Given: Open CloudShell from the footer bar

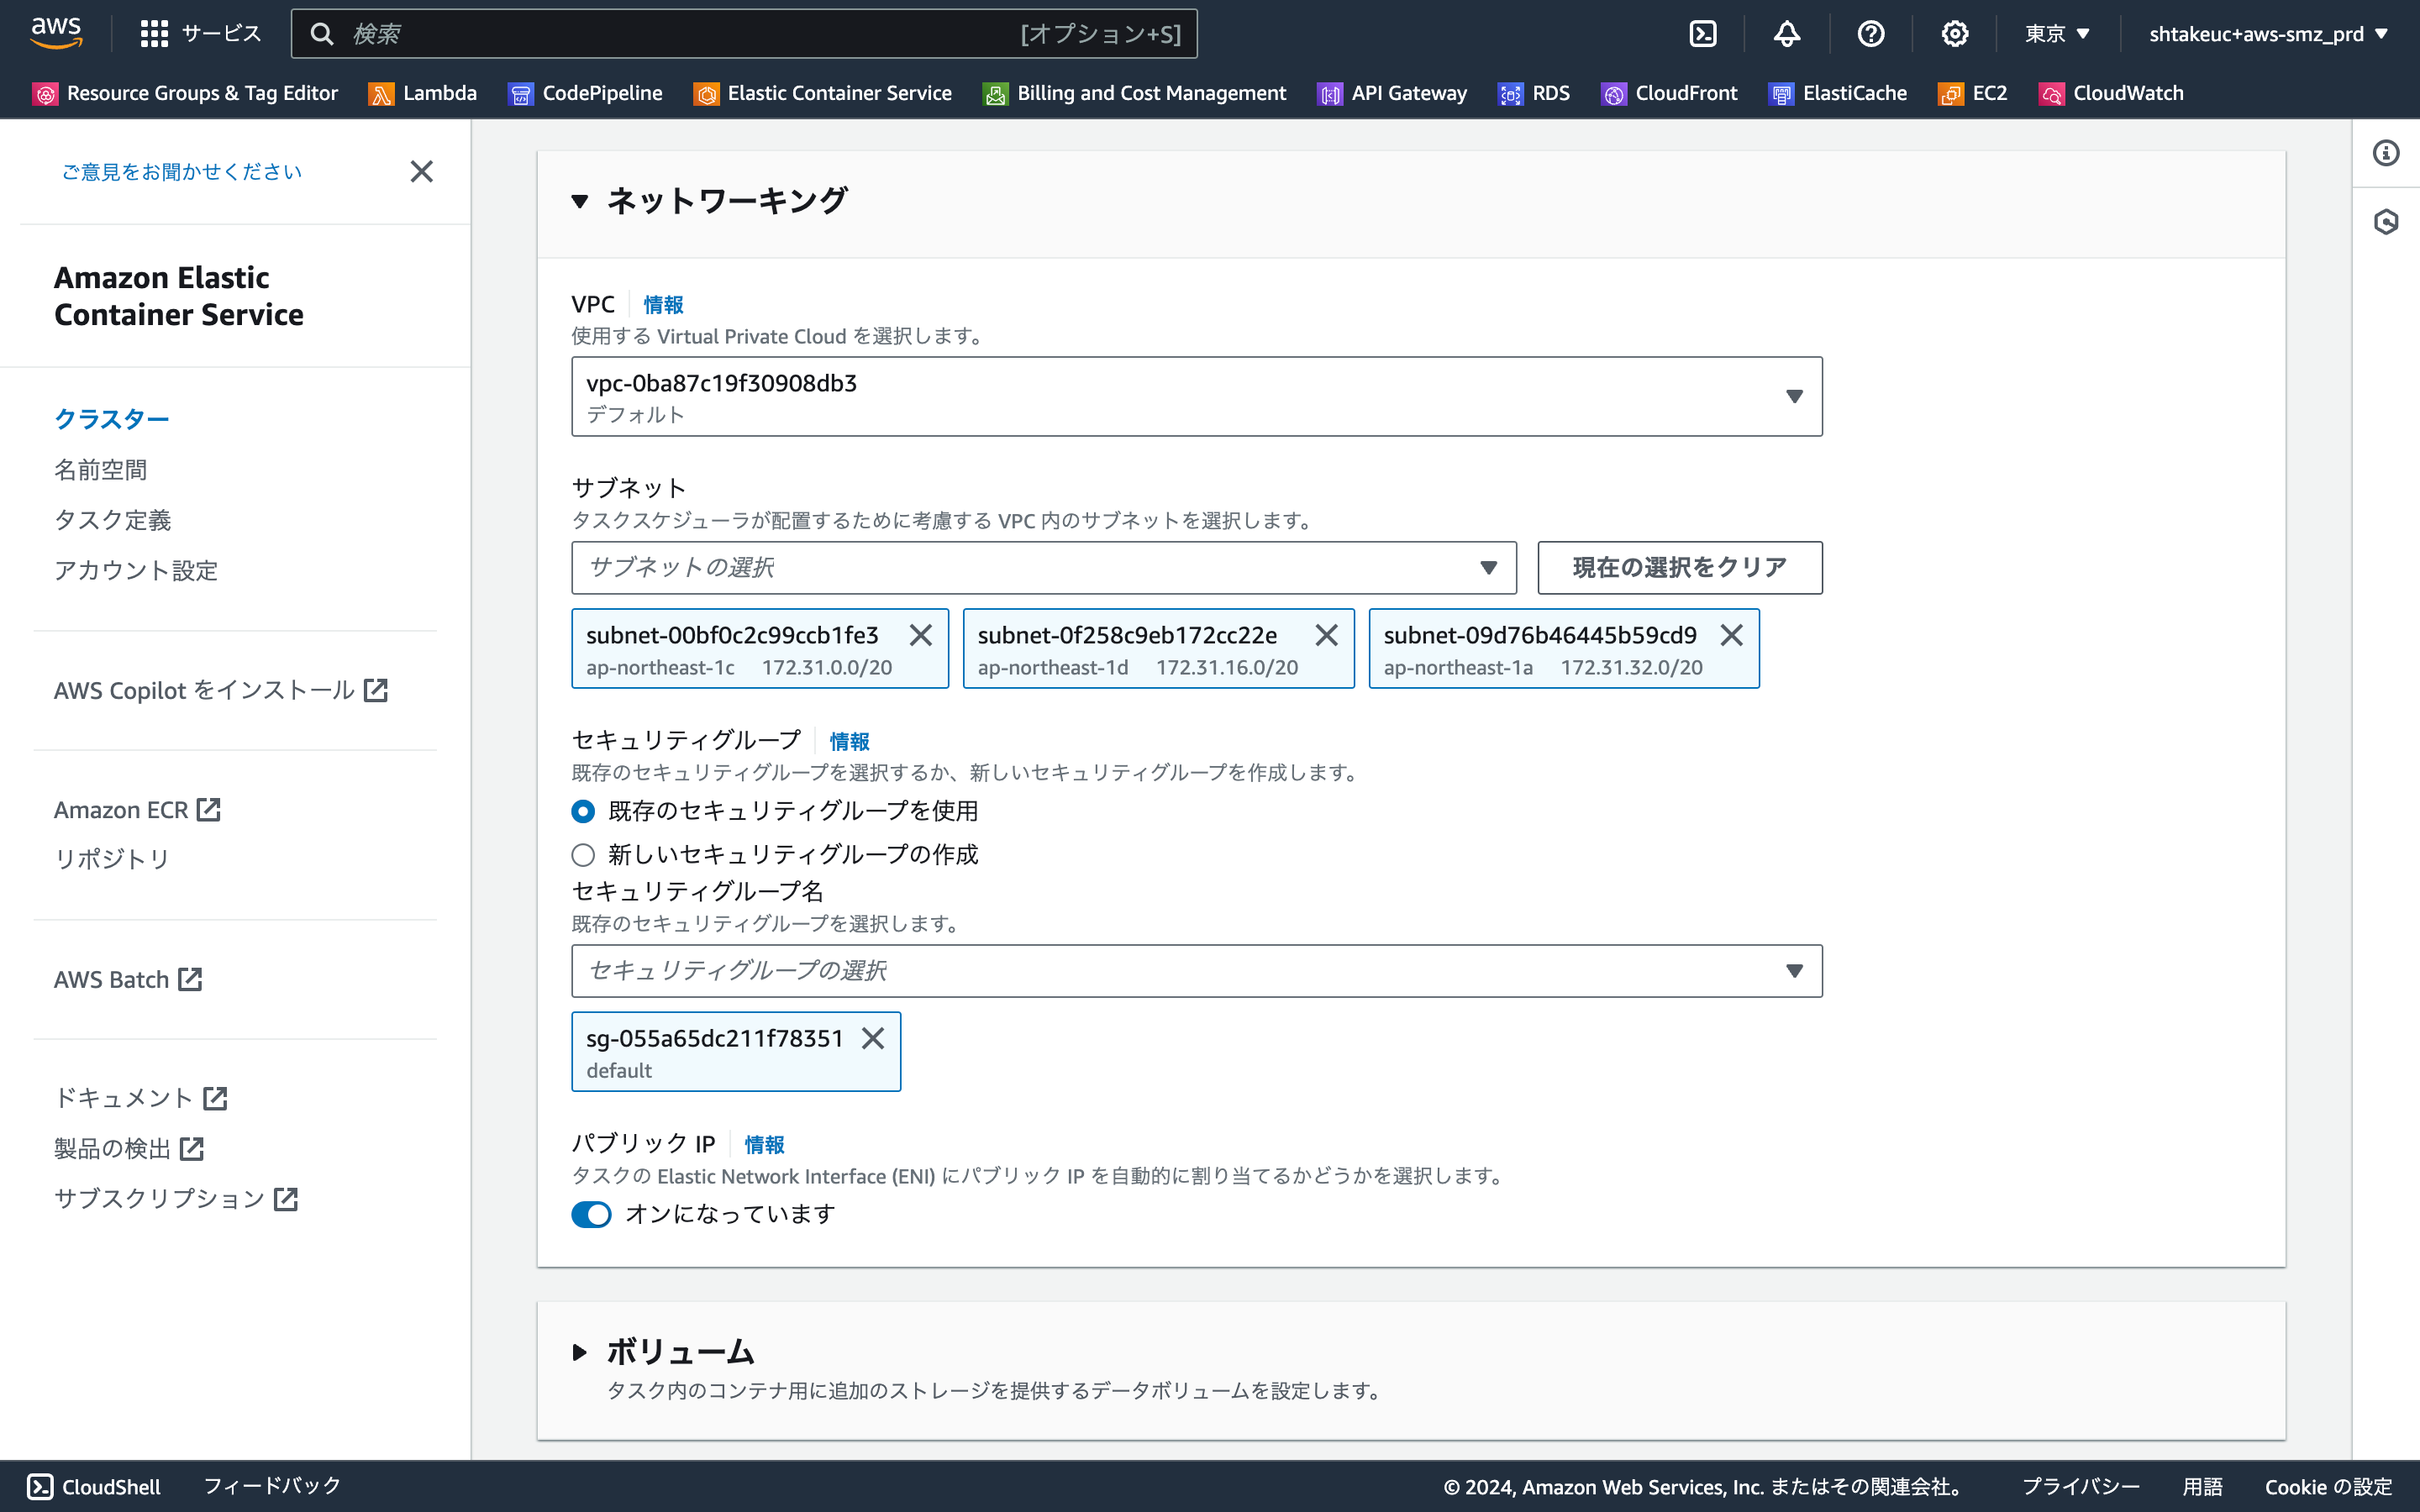Looking at the screenshot, I should point(94,1486).
